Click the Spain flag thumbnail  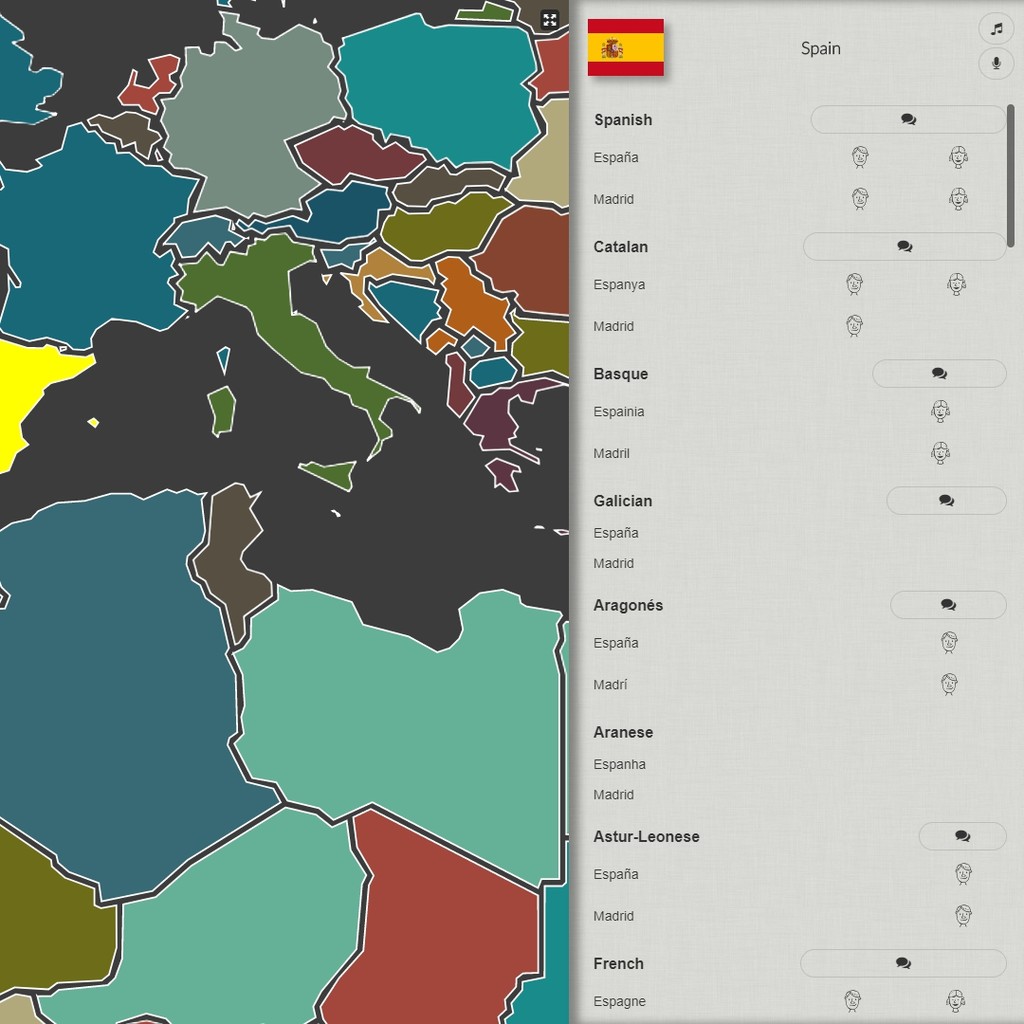(626, 47)
